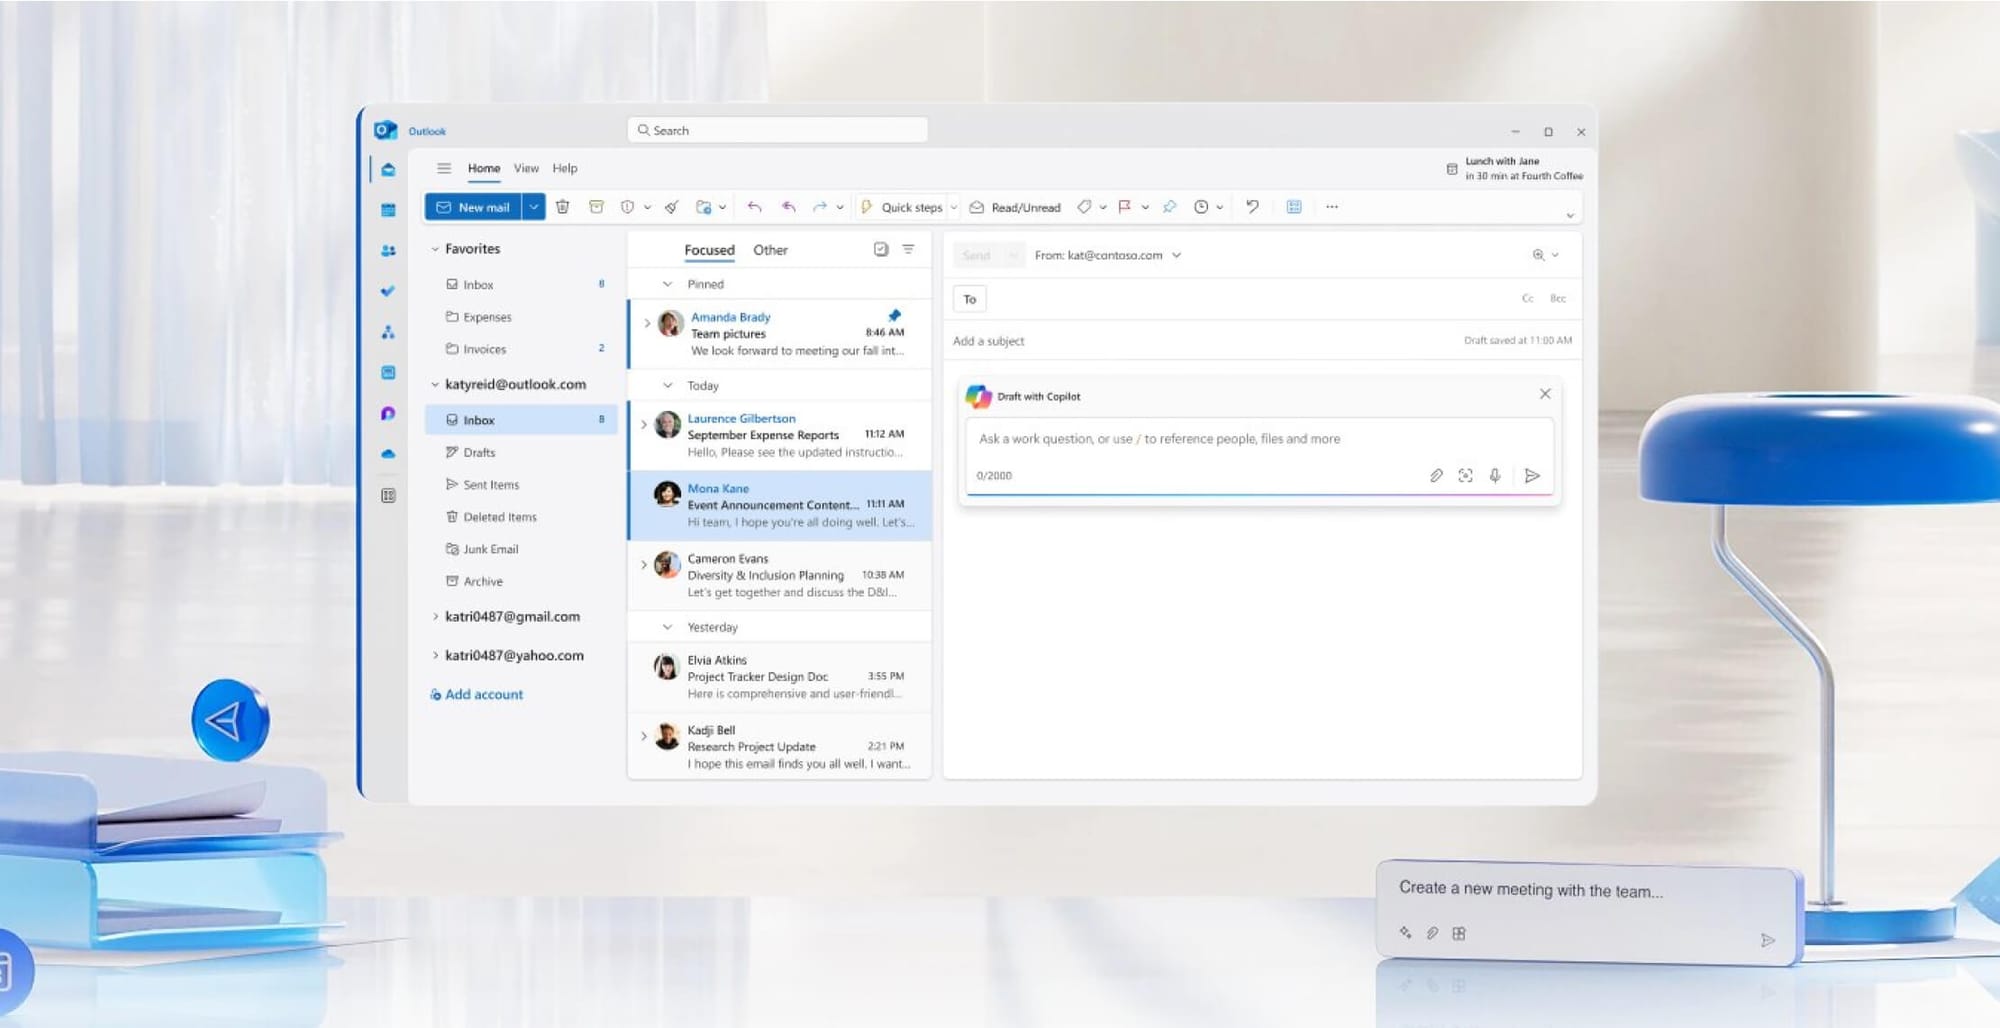Viewport: 2000px width, 1028px height.
Task: Unpin Amanda Brady's pinned email
Action: click(893, 314)
